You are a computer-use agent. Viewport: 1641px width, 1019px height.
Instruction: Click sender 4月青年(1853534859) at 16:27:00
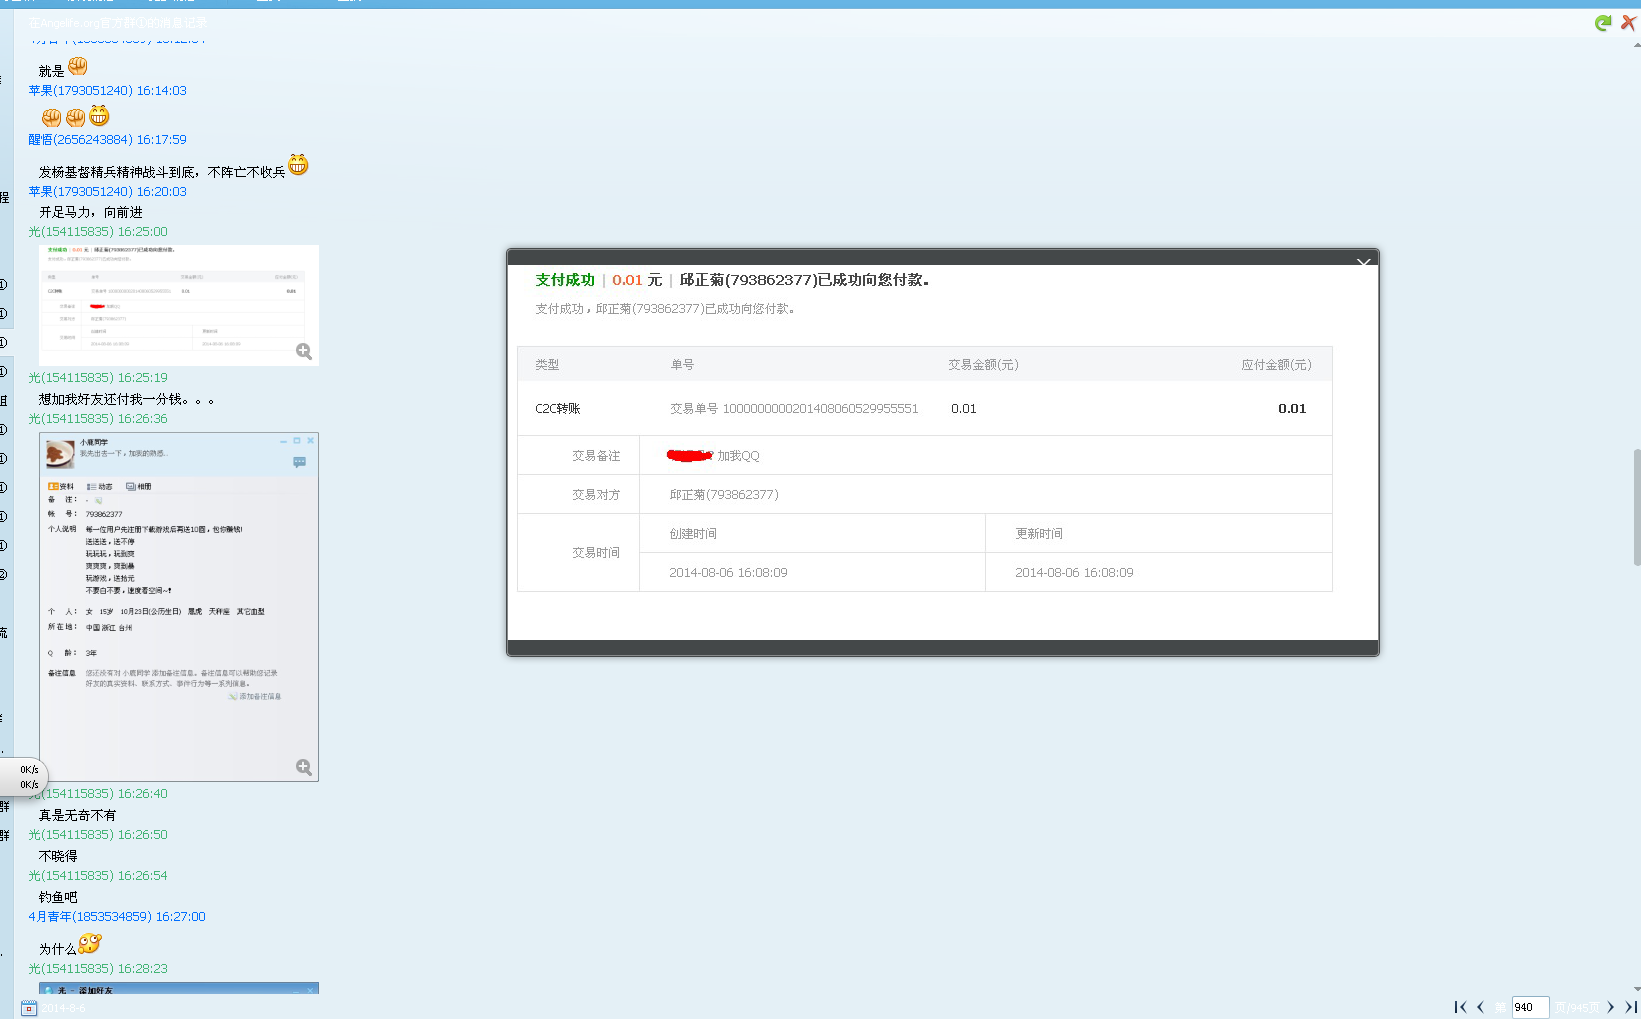point(116,916)
